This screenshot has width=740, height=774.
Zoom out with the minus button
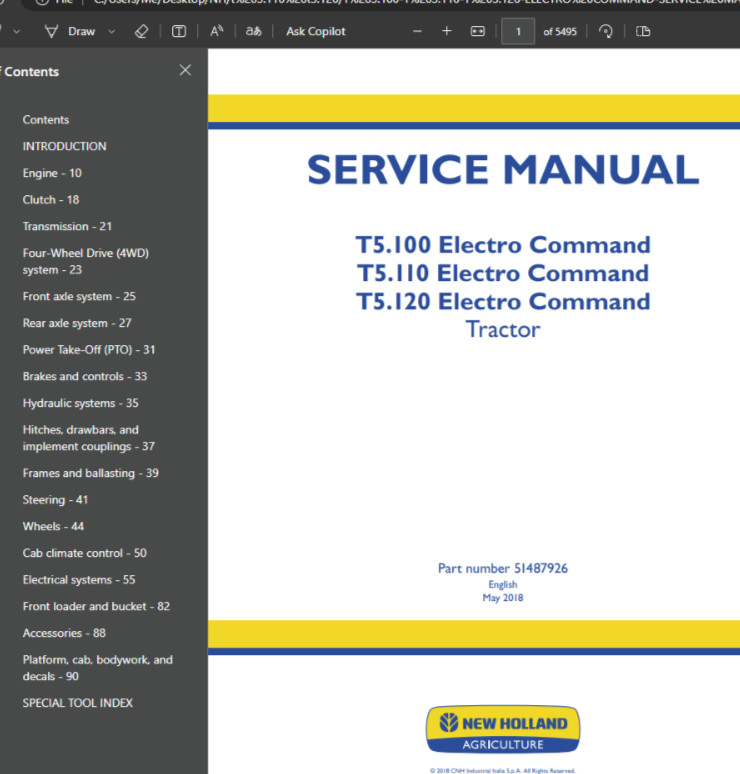click(417, 32)
